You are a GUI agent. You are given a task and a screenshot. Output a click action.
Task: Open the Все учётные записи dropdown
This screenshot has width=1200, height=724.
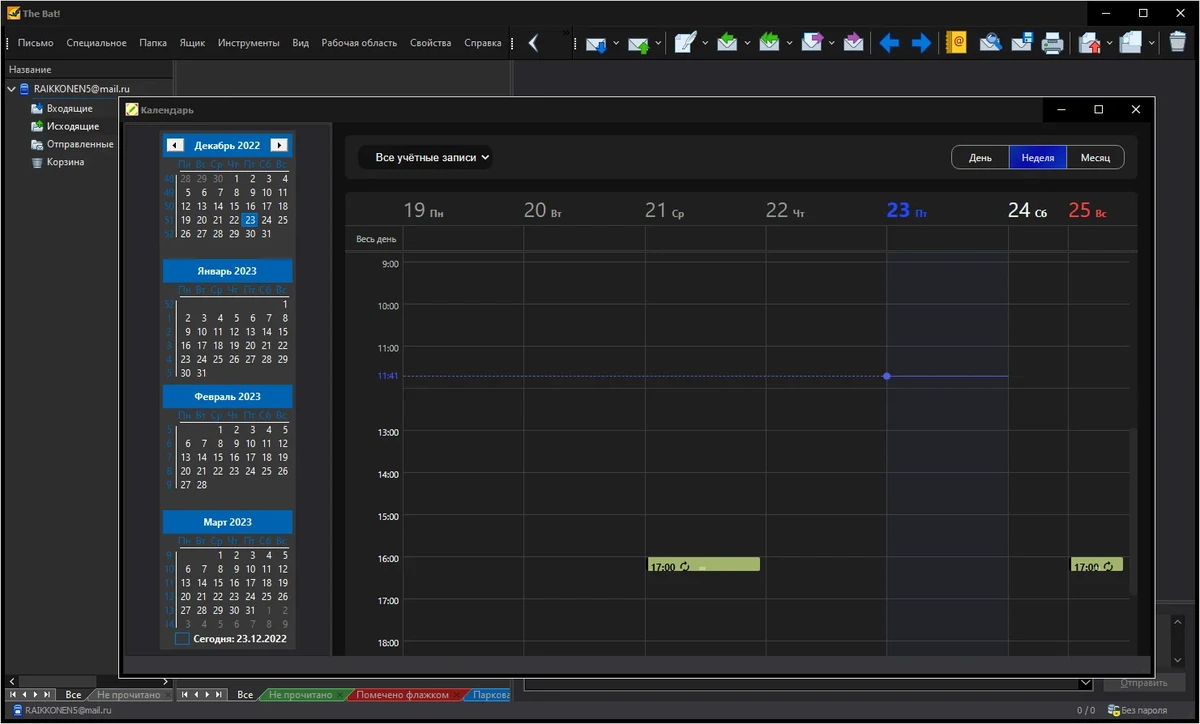426,157
